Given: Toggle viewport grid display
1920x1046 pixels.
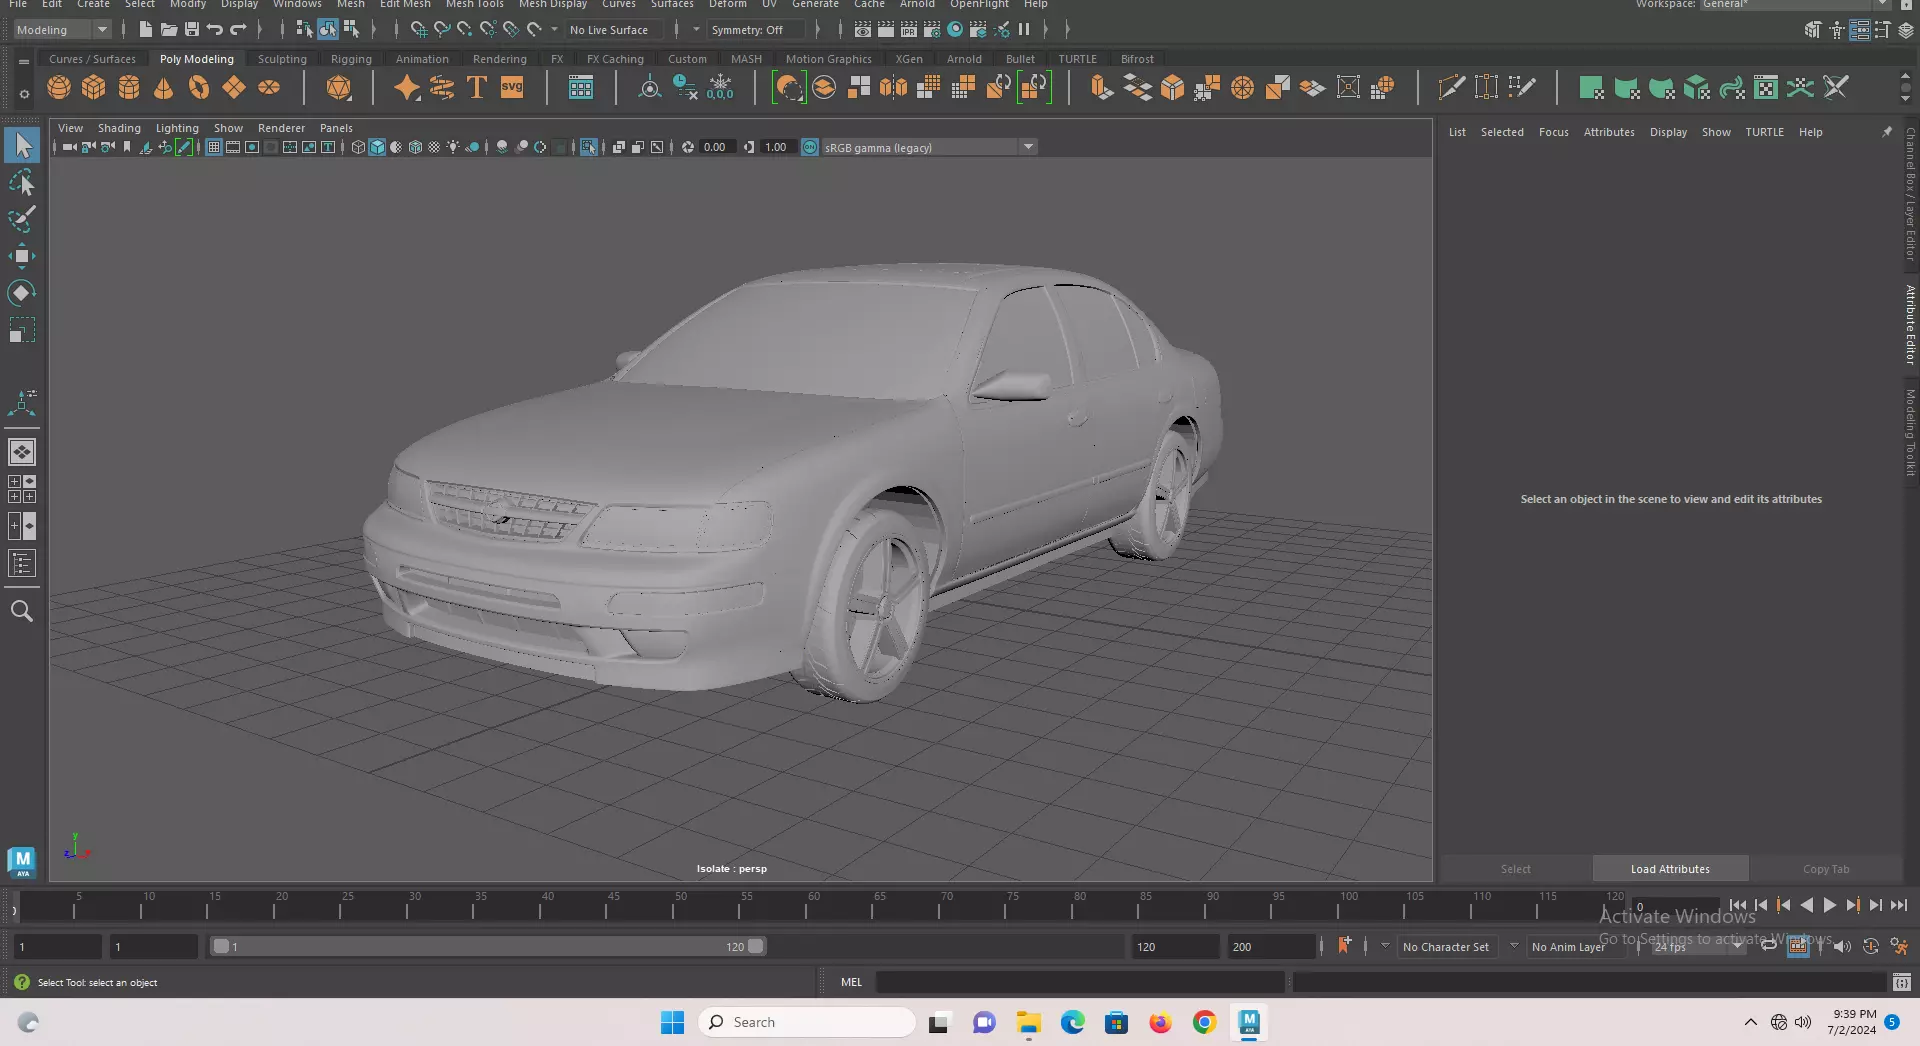Looking at the screenshot, I should coord(214,148).
